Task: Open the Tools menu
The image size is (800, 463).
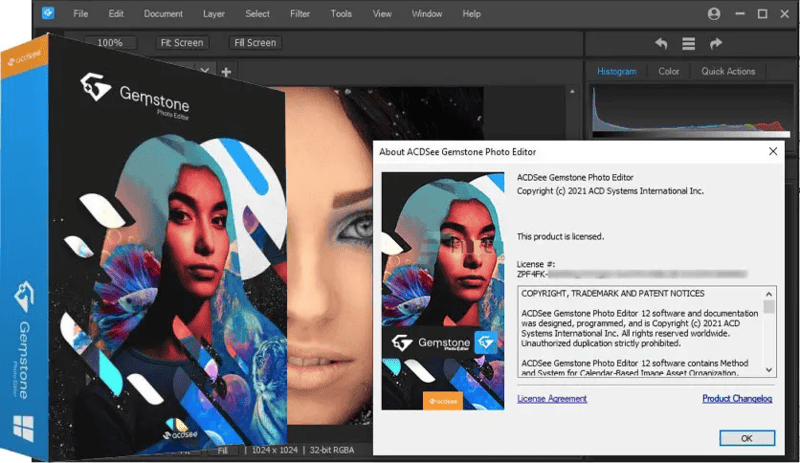Action: 341,14
